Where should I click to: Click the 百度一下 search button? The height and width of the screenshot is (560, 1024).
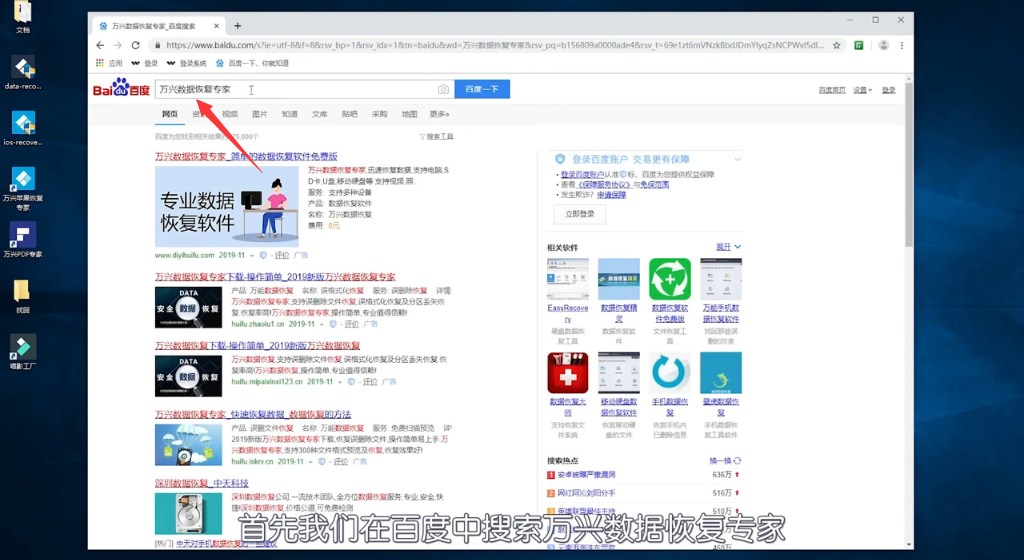click(x=482, y=89)
